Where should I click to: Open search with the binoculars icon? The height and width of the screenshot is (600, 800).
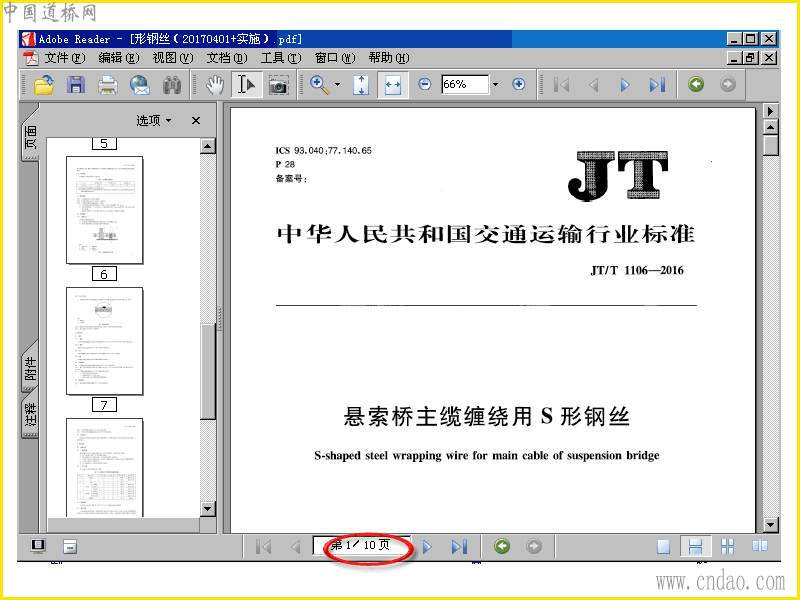(172, 85)
